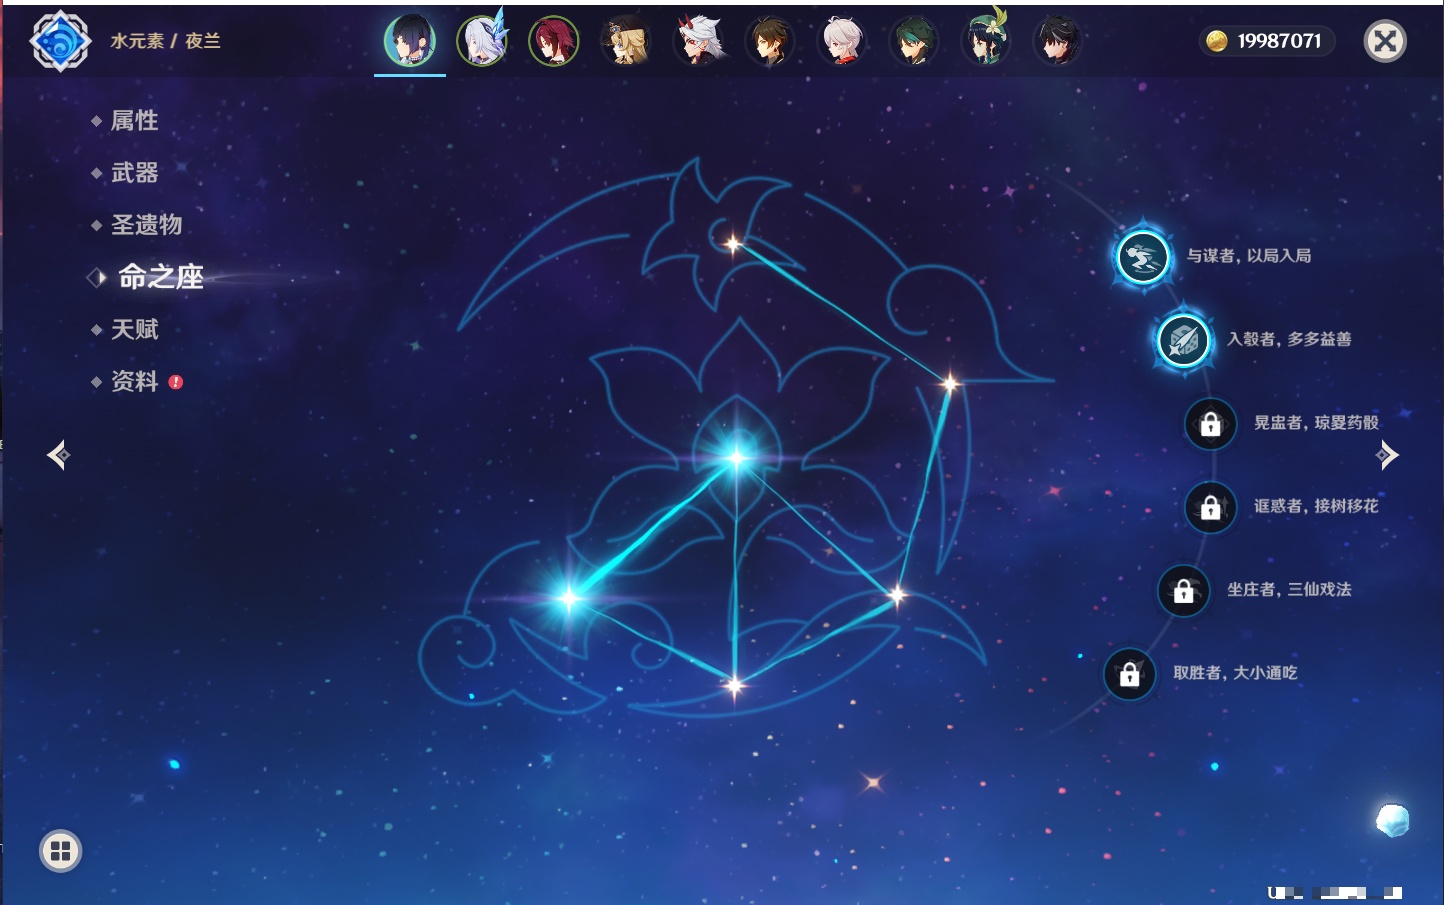
Task: Click the topmost star inside the flower outline
Action: (x=733, y=244)
